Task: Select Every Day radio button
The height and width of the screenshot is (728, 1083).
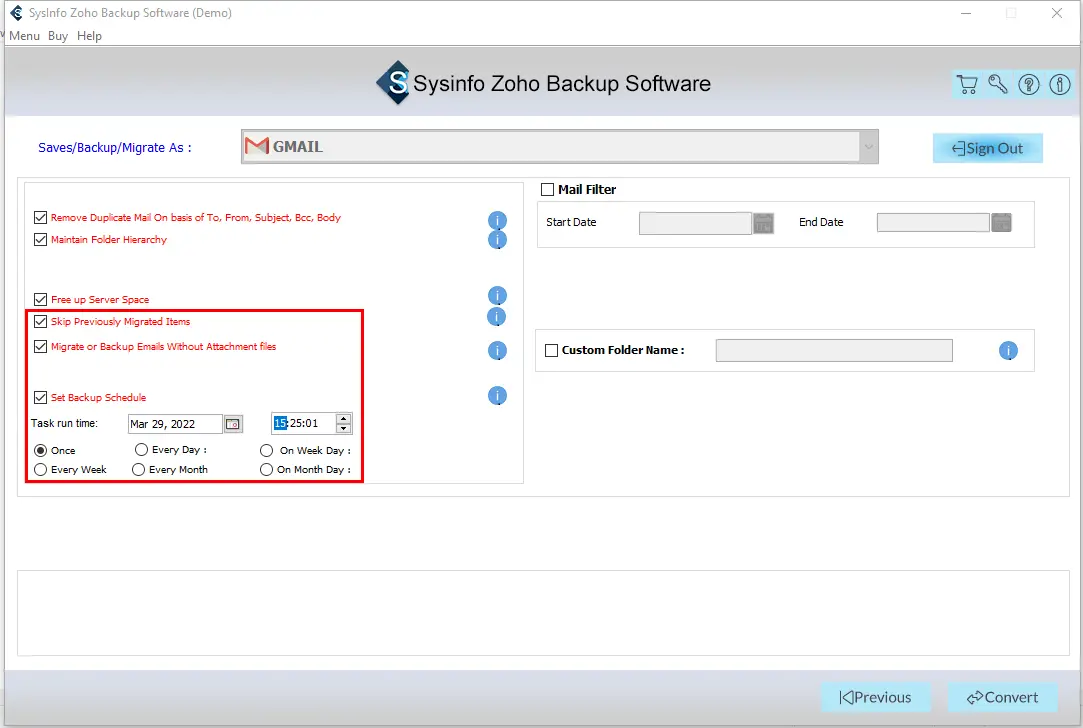Action: coord(141,450)
